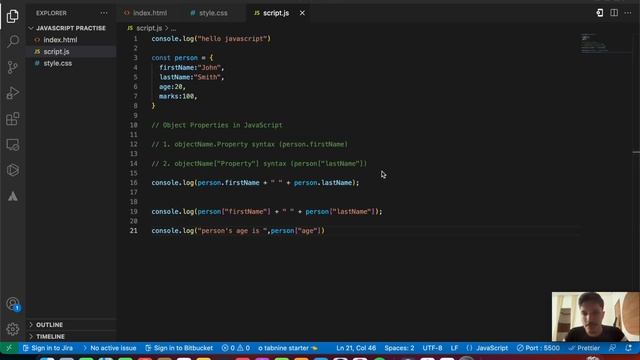This screenshot has width=640, height=360.
Task: Change the UTF-8 file encoding
Action: pos(432,348)
